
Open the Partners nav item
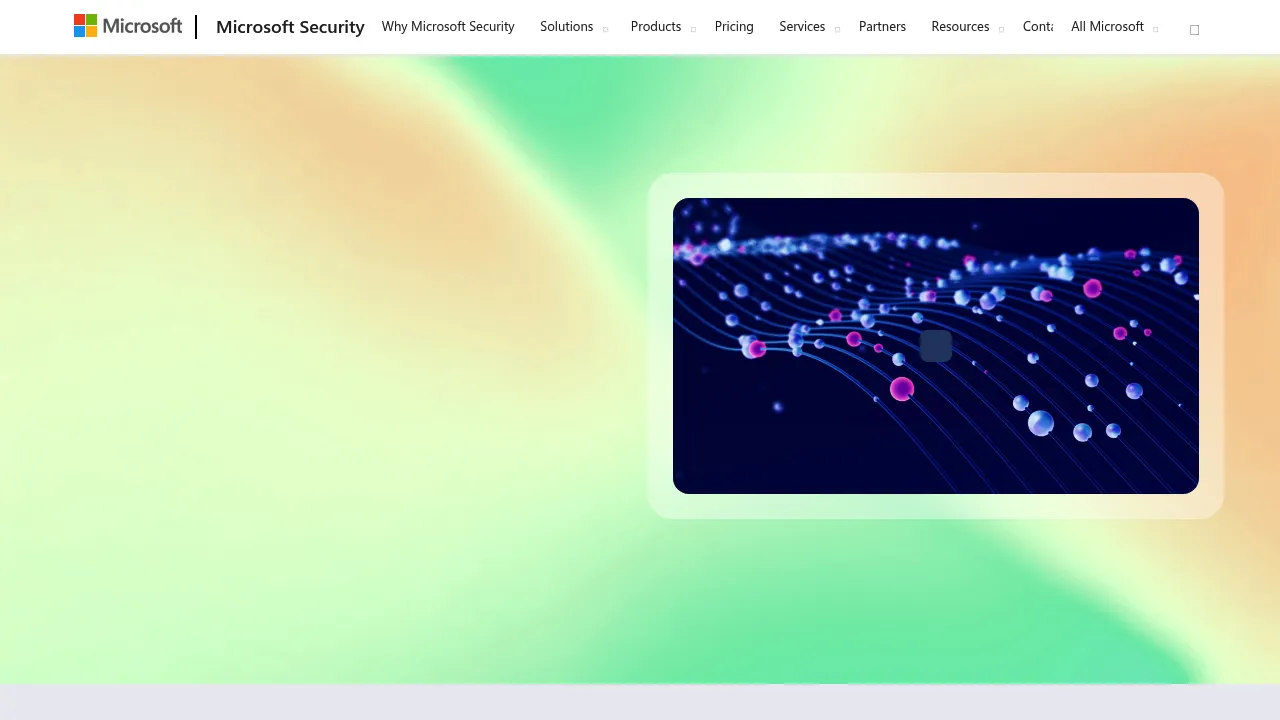coord(882,26)
